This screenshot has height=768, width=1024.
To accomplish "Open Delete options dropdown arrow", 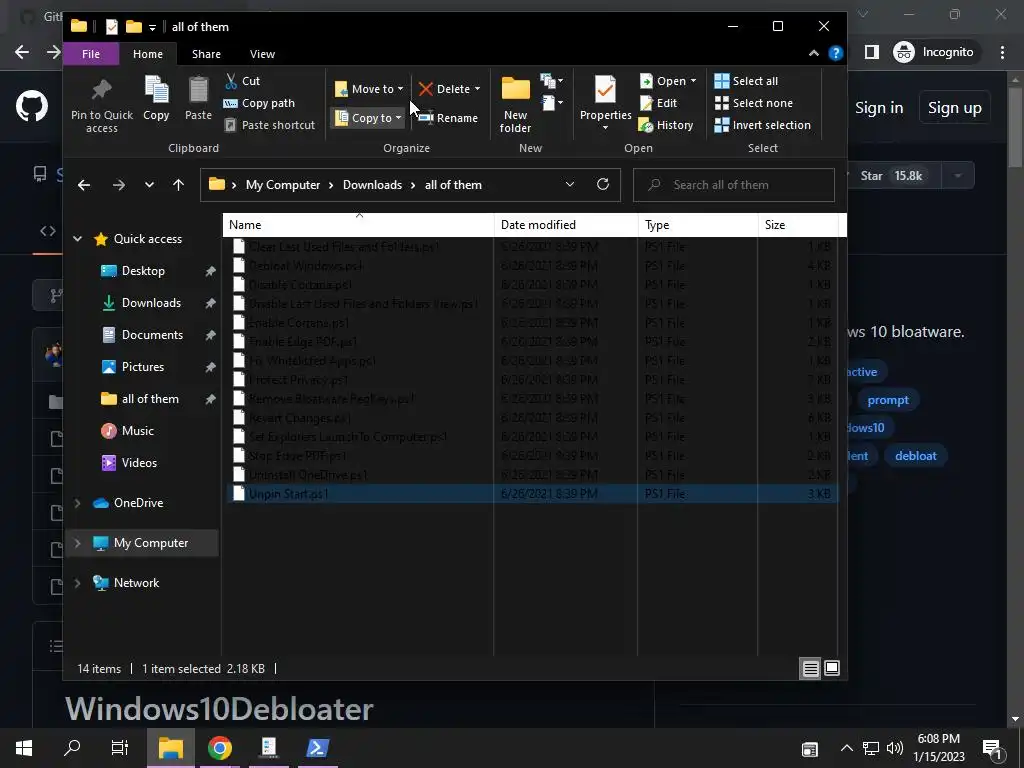I will (x=477, y=89).
